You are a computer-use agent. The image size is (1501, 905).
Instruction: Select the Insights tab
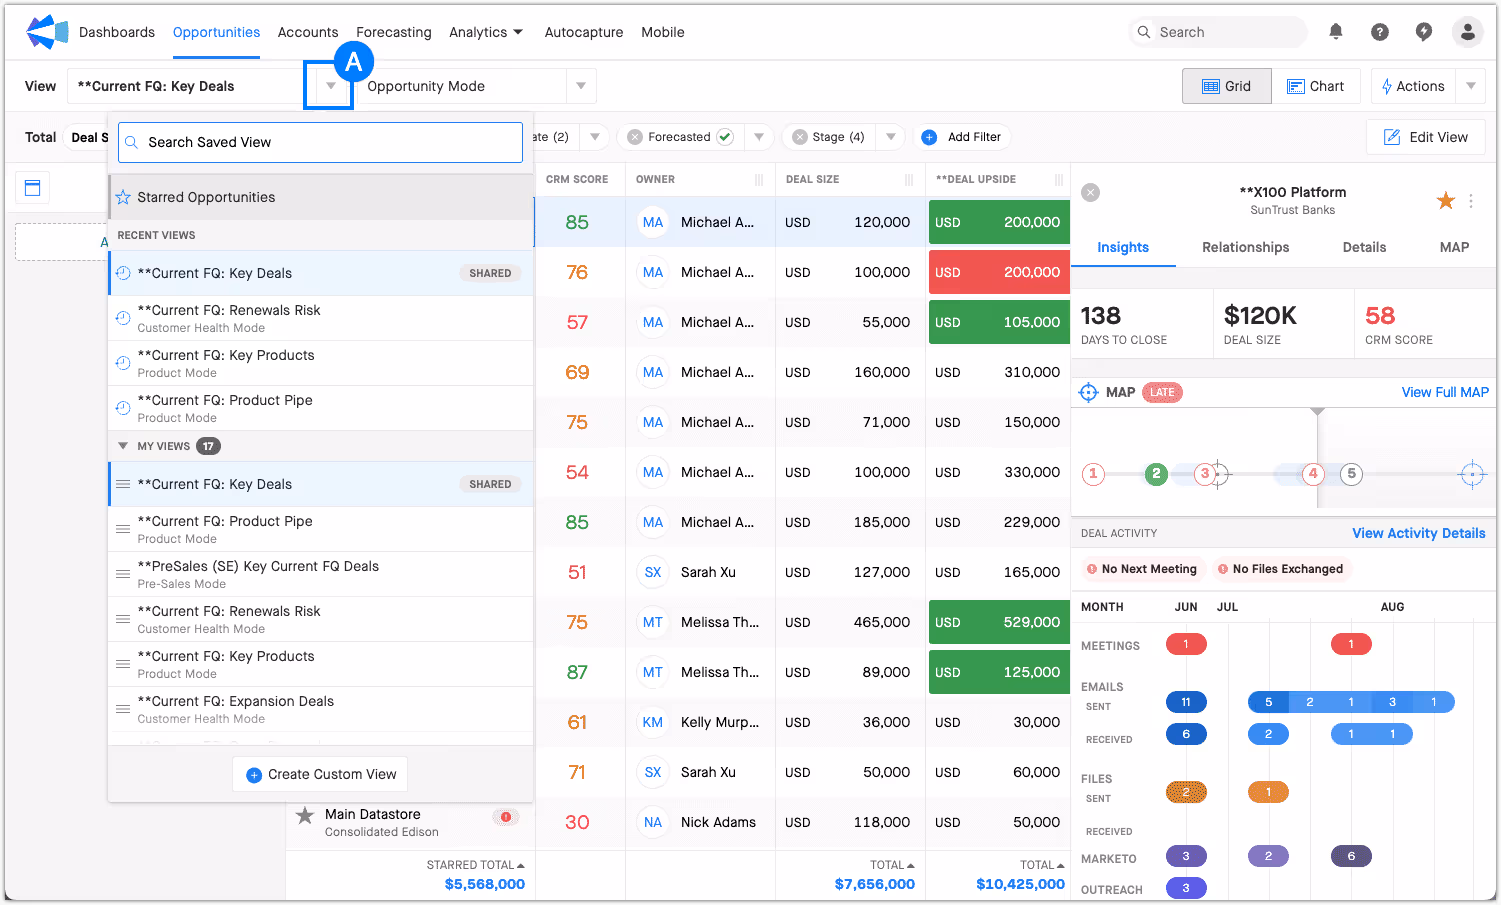tap(1123, 247)
